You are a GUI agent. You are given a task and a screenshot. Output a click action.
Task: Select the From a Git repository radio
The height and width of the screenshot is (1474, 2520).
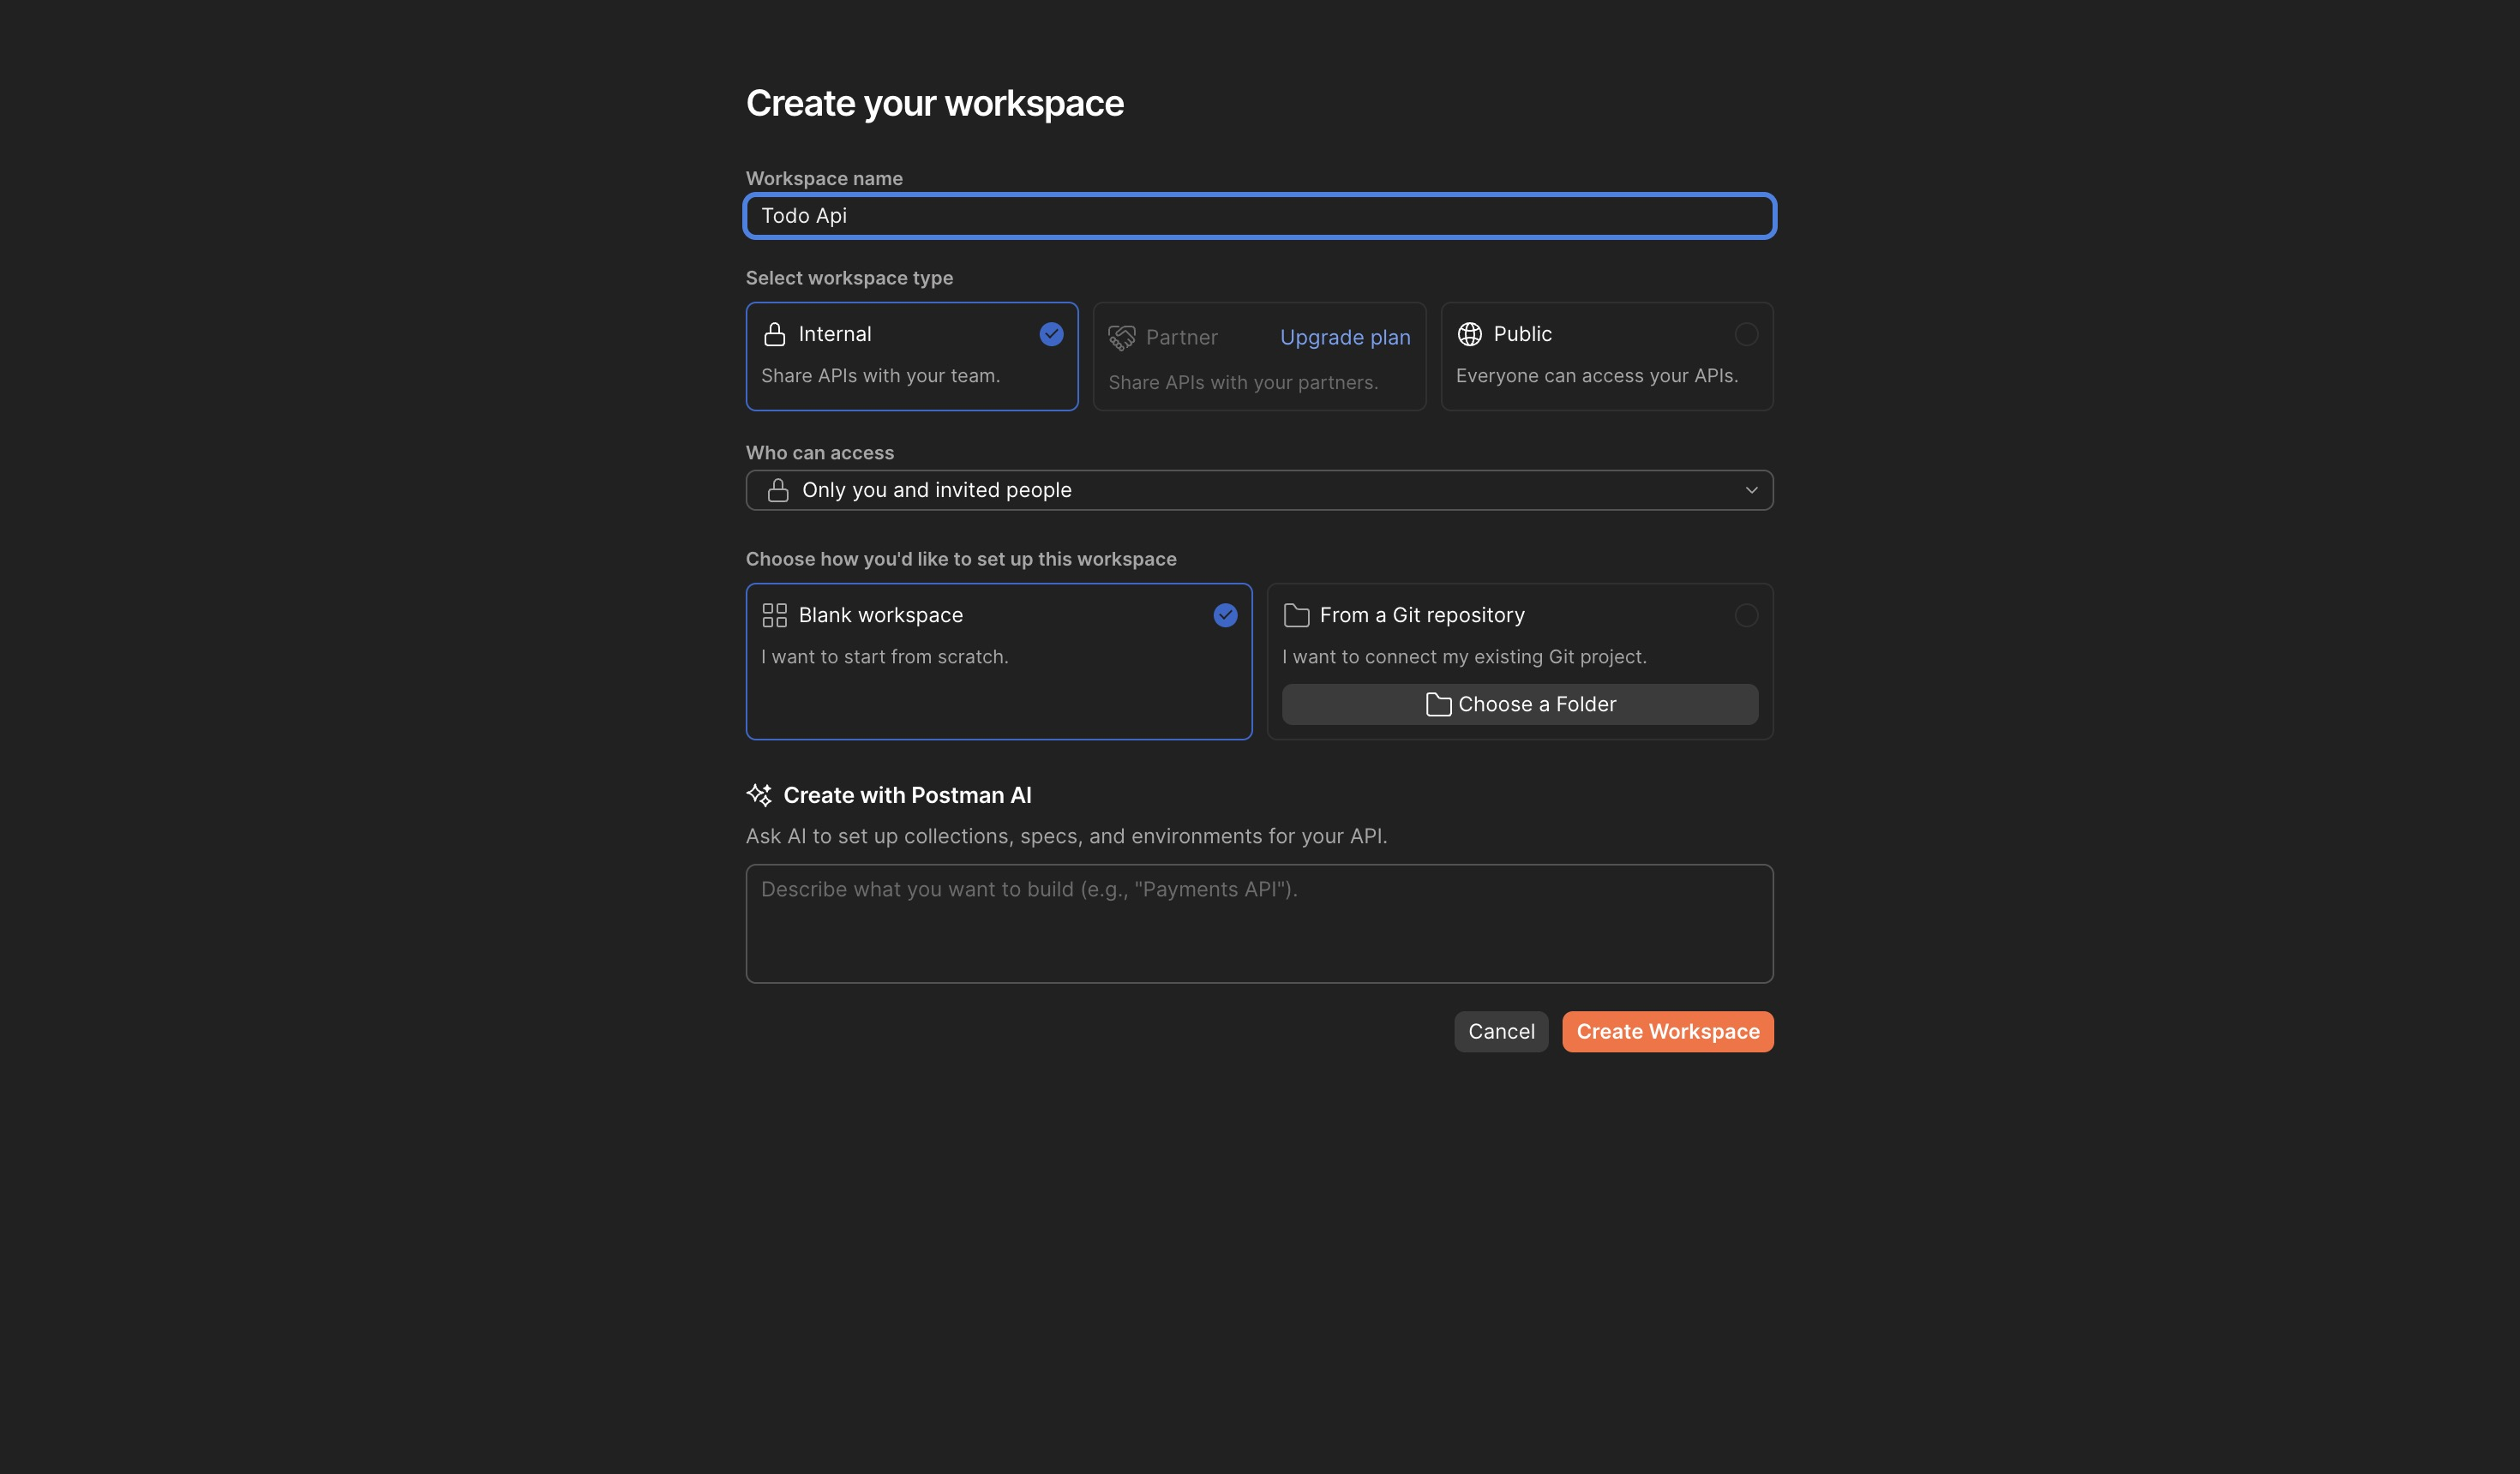tap(1746, 615)
